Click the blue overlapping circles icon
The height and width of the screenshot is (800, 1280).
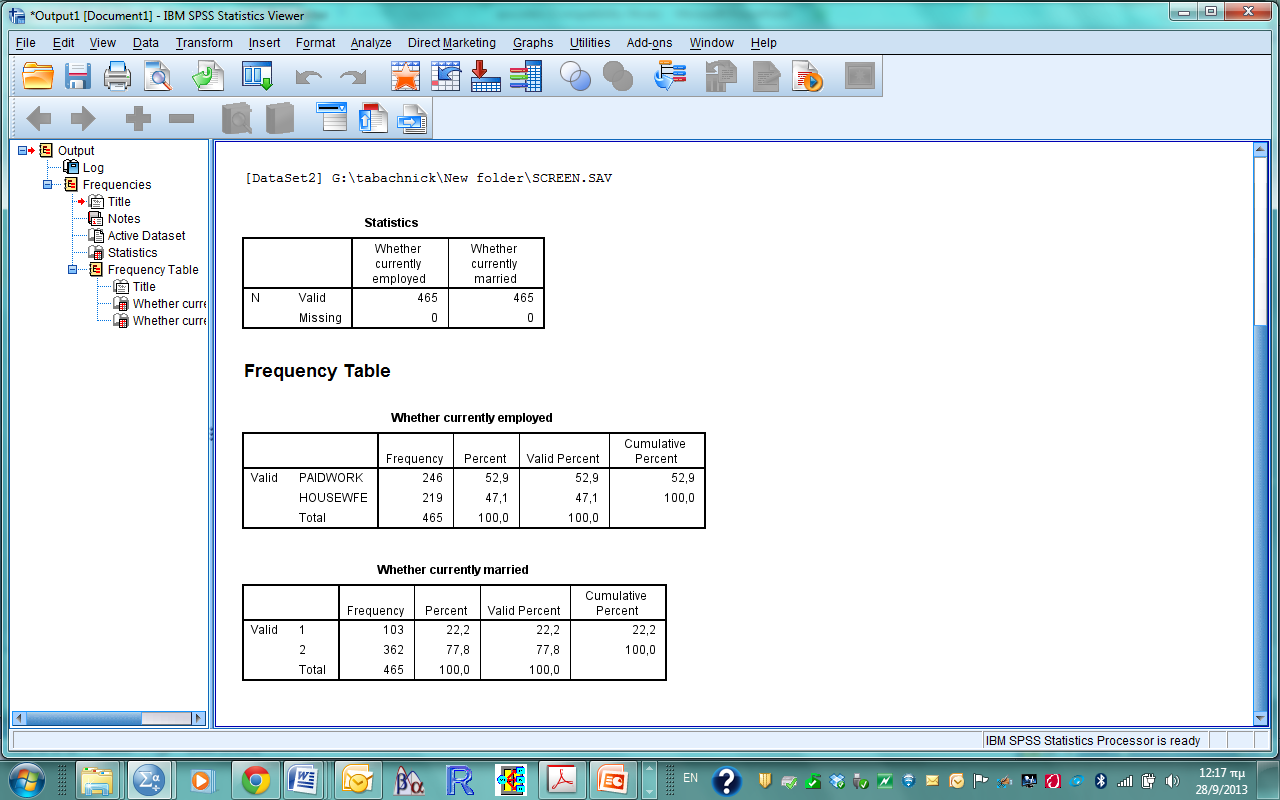tap(575, 76)
